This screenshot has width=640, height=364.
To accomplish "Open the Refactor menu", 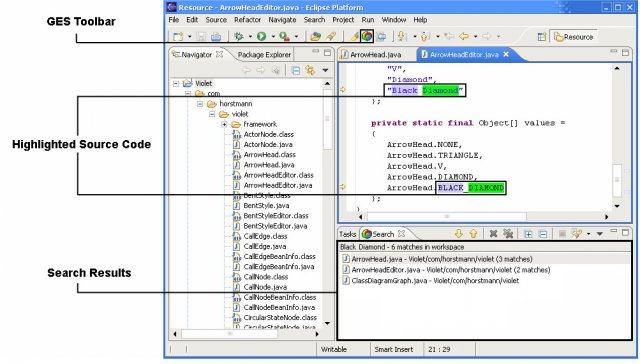I will (x=247, y=20).
